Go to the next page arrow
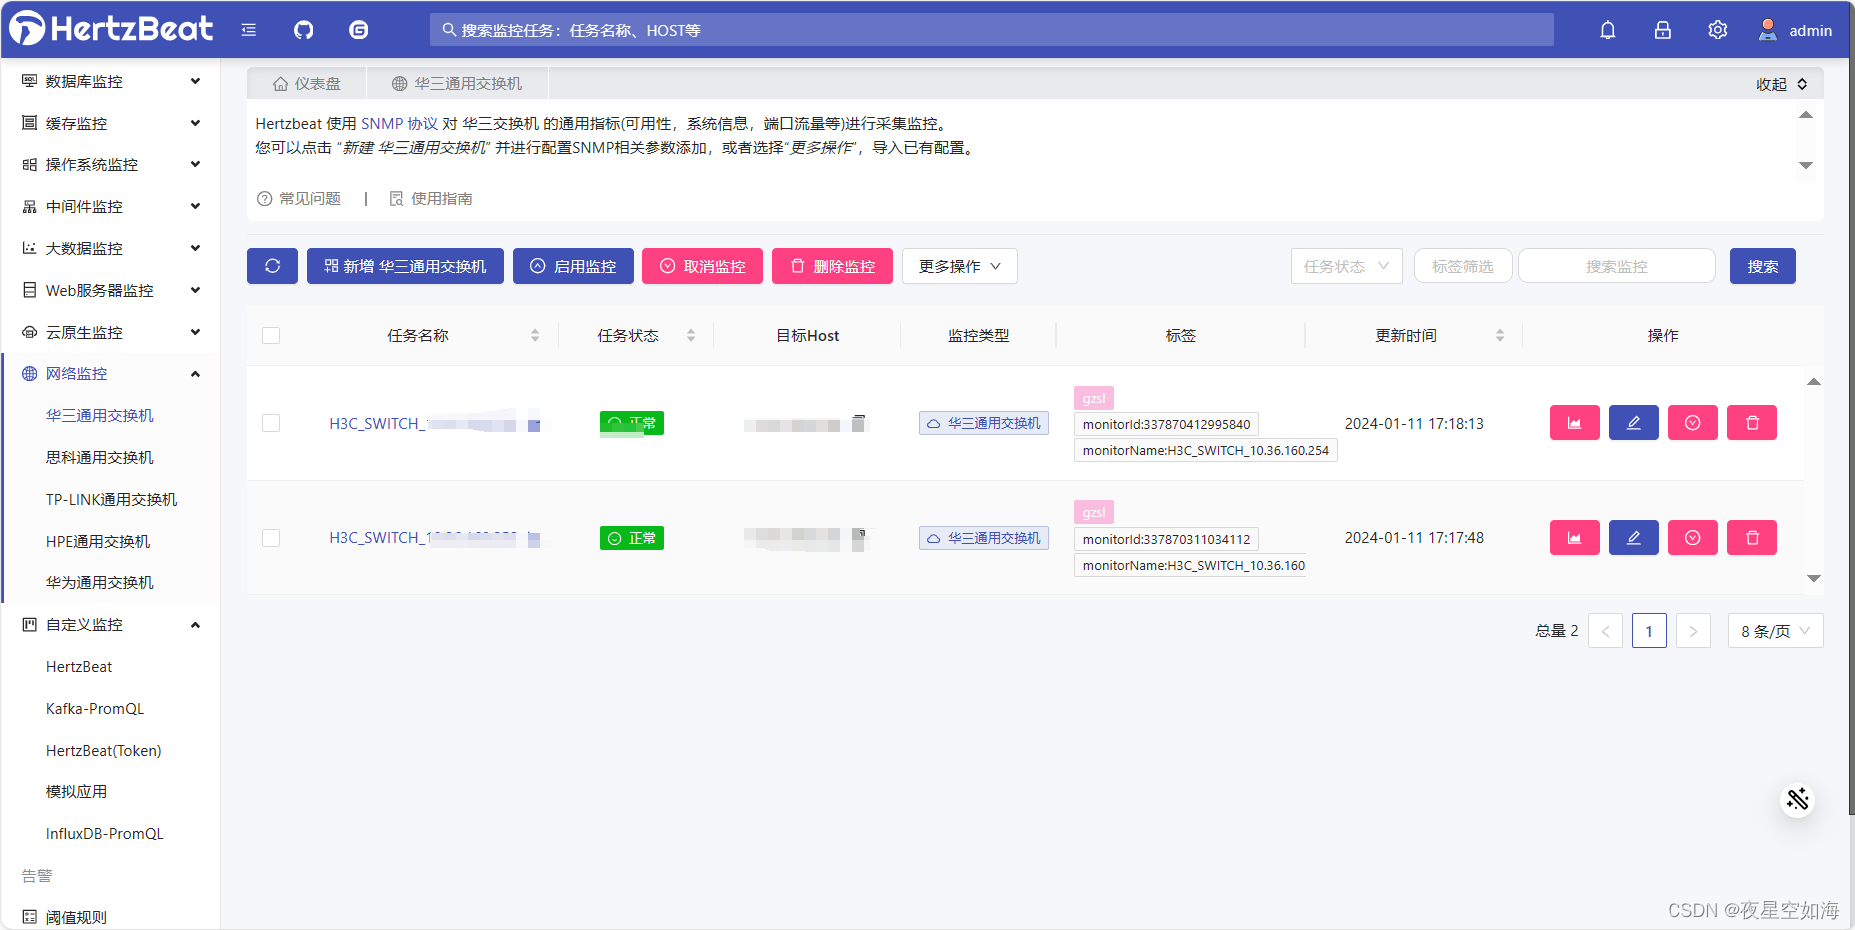Image resolution: width=1855 pixels, height=930 pixels. tap(1693, 631)
